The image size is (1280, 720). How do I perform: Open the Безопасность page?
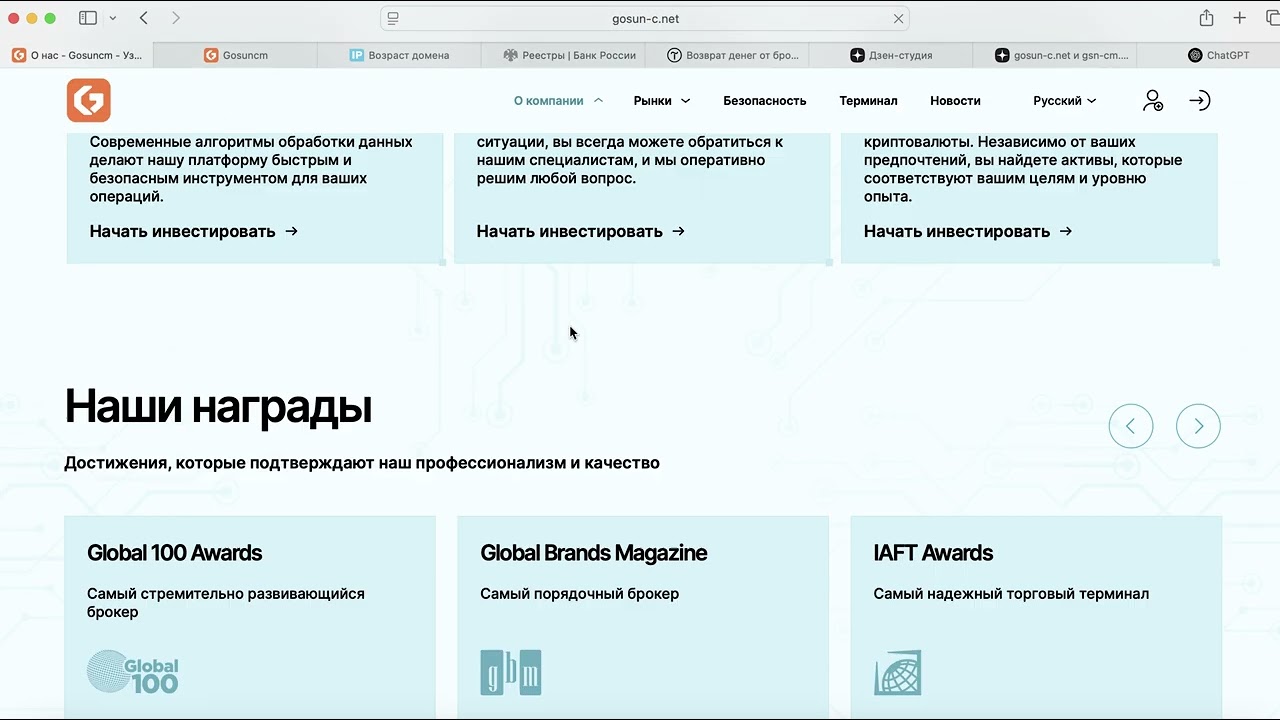765,100
